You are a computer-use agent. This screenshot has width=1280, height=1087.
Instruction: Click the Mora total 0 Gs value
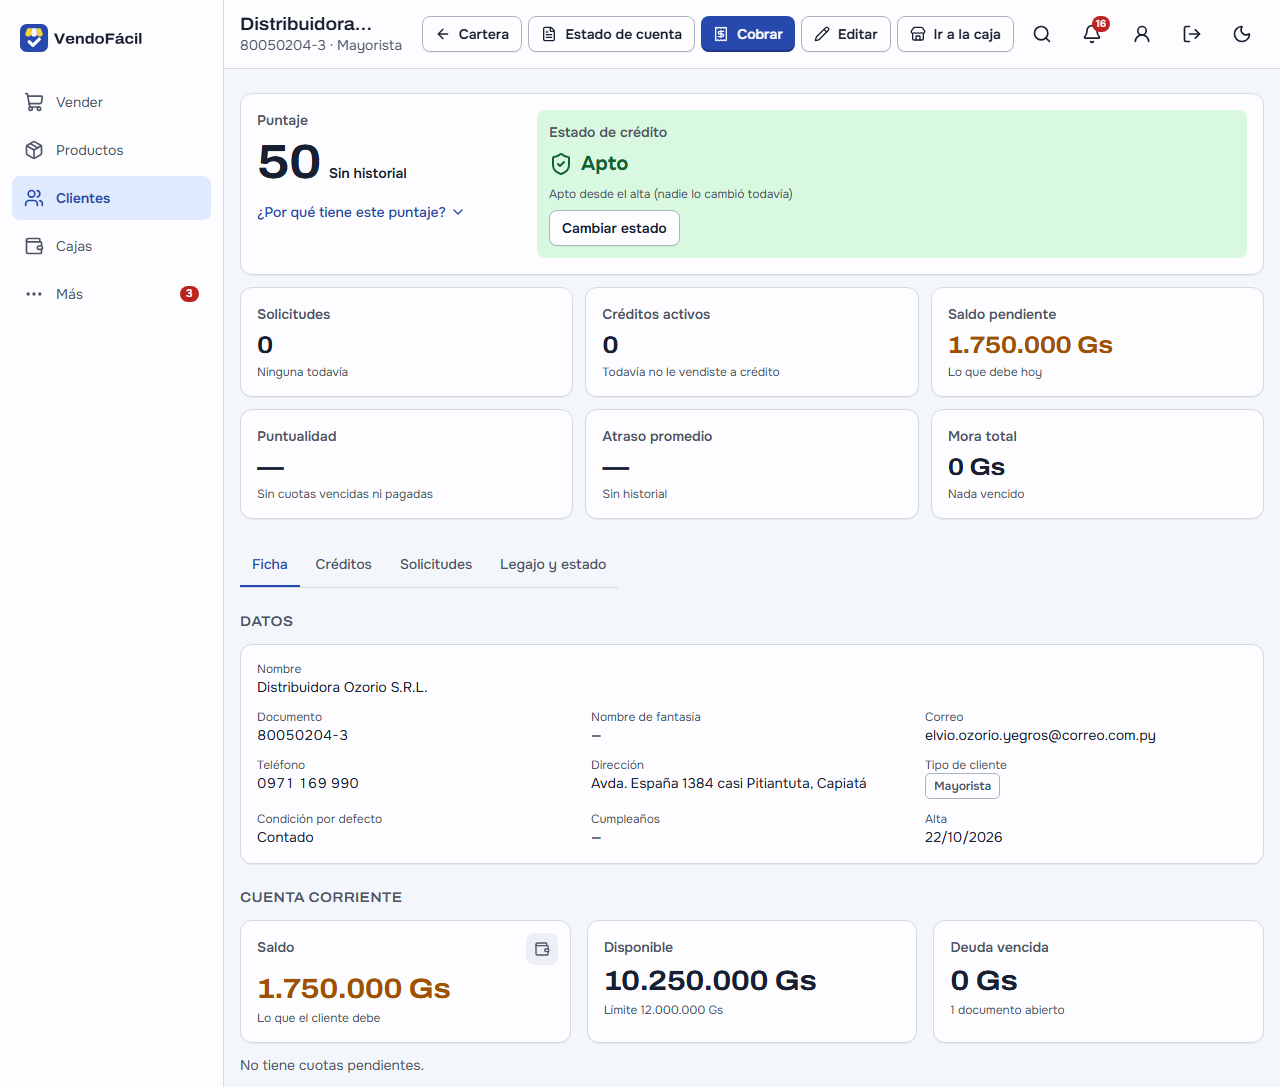(x=977, y=467)
